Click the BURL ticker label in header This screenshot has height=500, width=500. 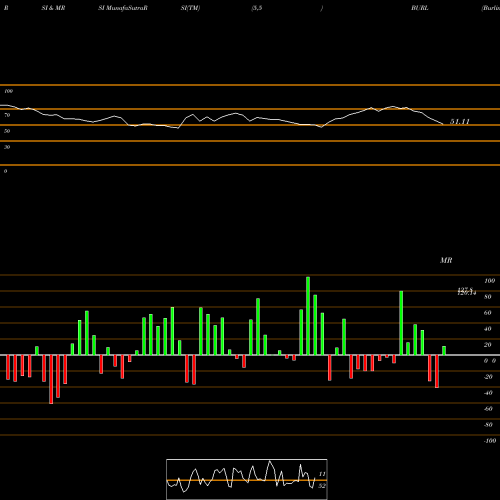click(x=420, y=8)
